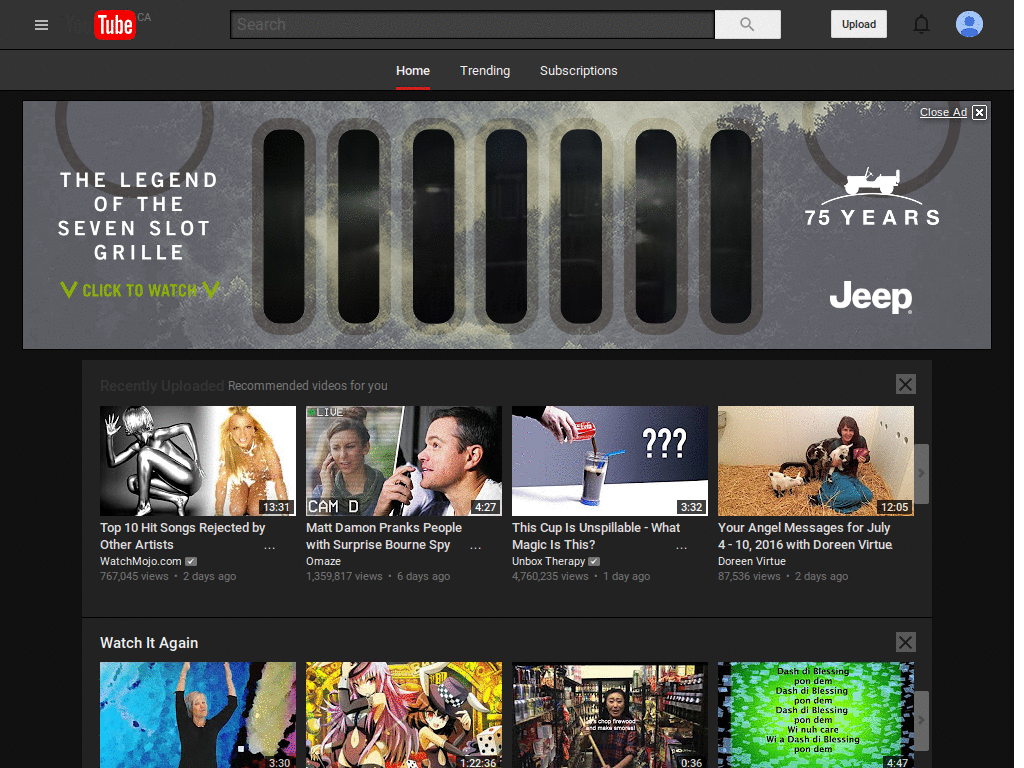Click the Jeep Click To Watch banner text
The height and width of the screenshot is (768, 1024).
tap(139, 290)
